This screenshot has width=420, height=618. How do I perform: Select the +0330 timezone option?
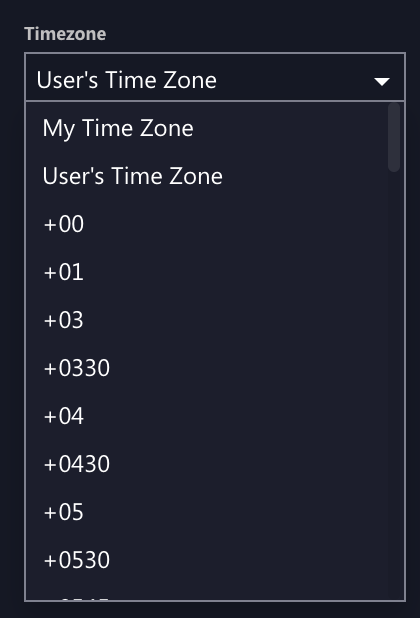click(206, 368)
